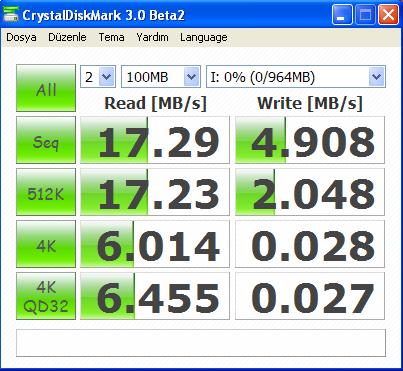
Task: Open the drive selector I: 0% (0/964MB)
Action: 296,77
